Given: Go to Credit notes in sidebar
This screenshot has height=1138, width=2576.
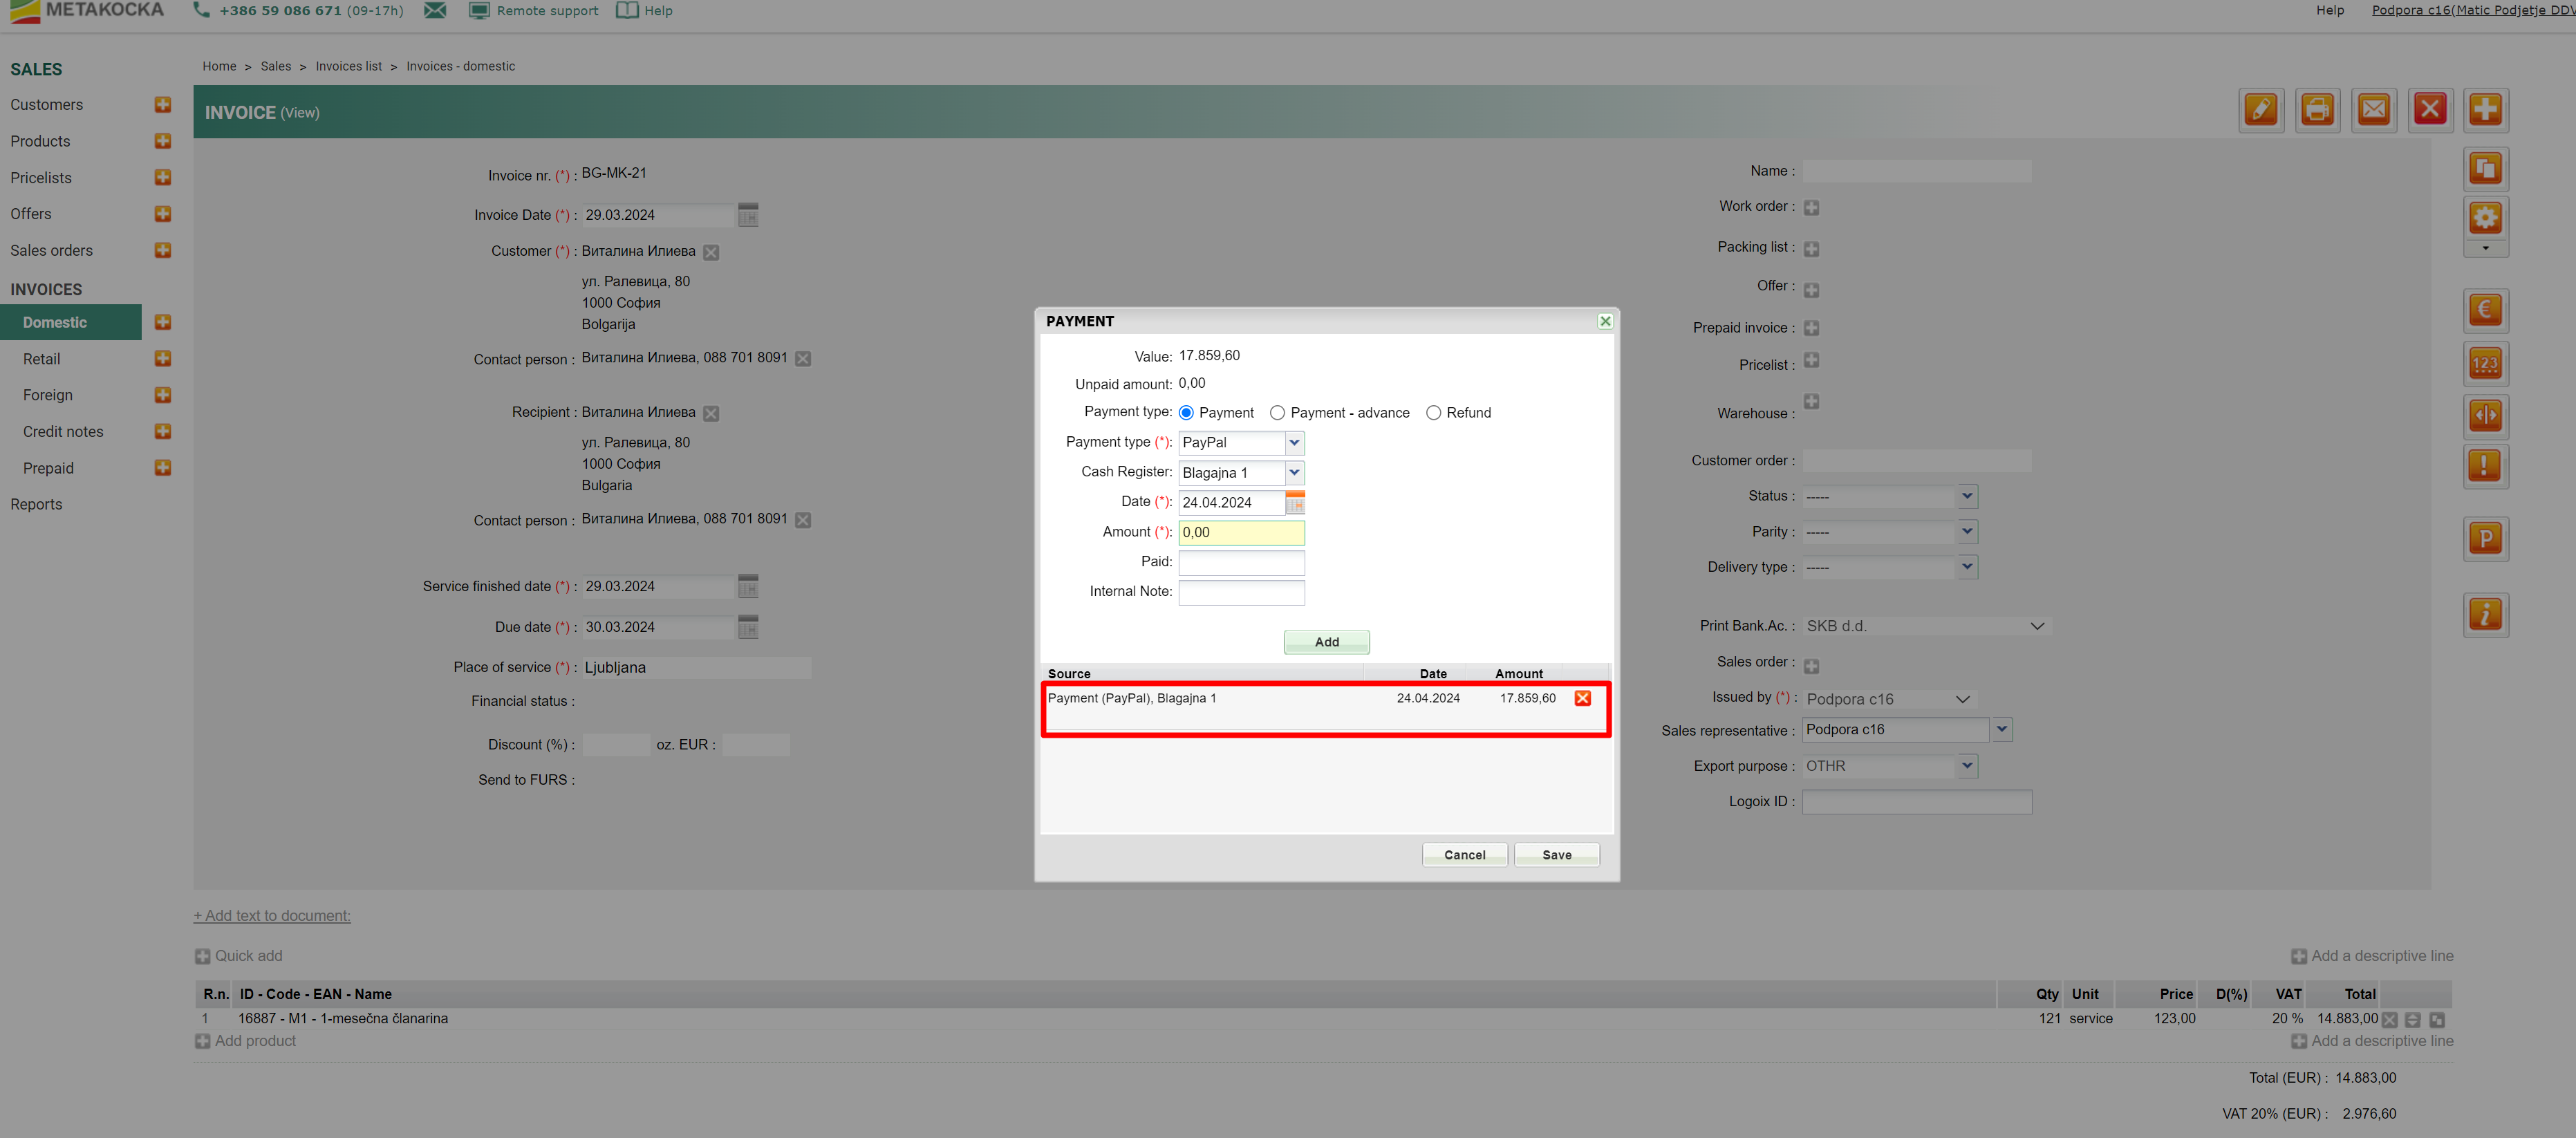Looking at the screenshot, I should coord(63,432).
